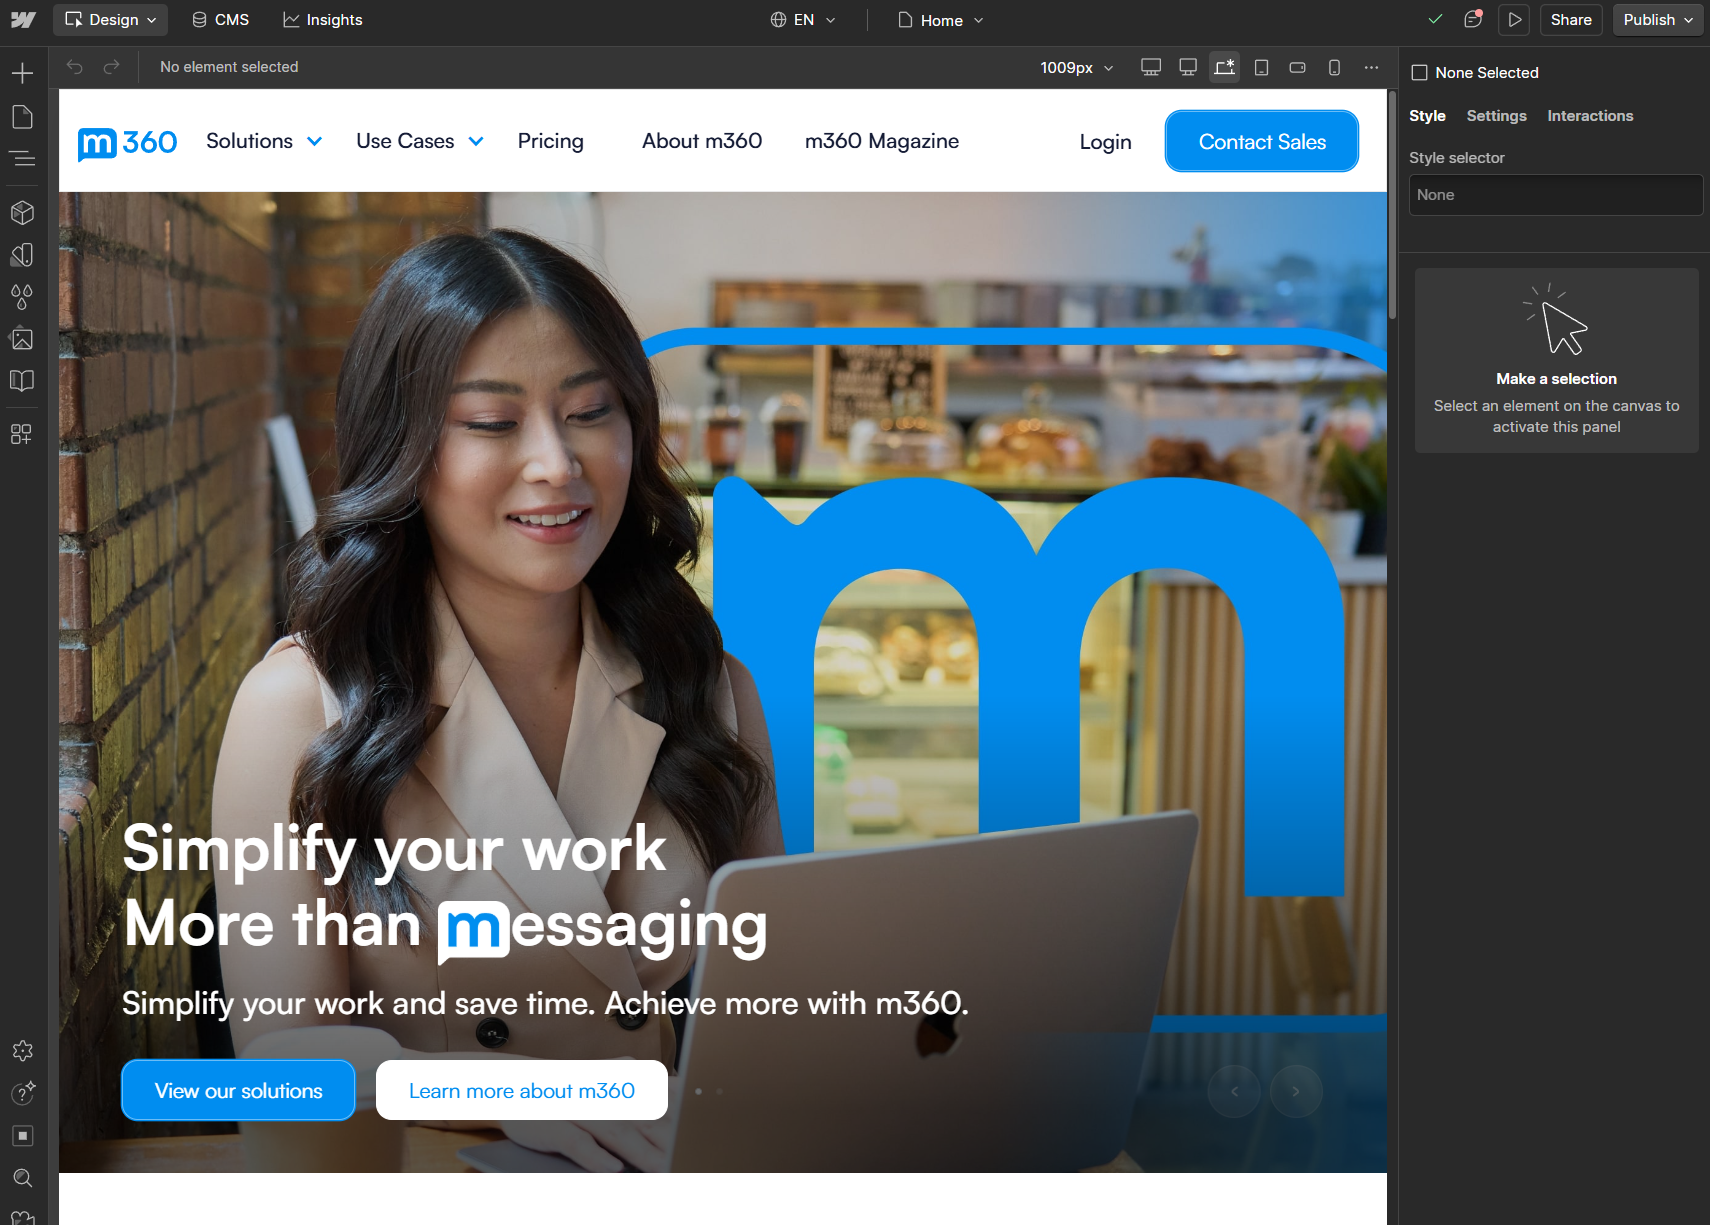Open the open-book panel icon in the sidebar
Image resolution: width=1710 pixels, height=1225 pixels.
click(x=22, y=381)
